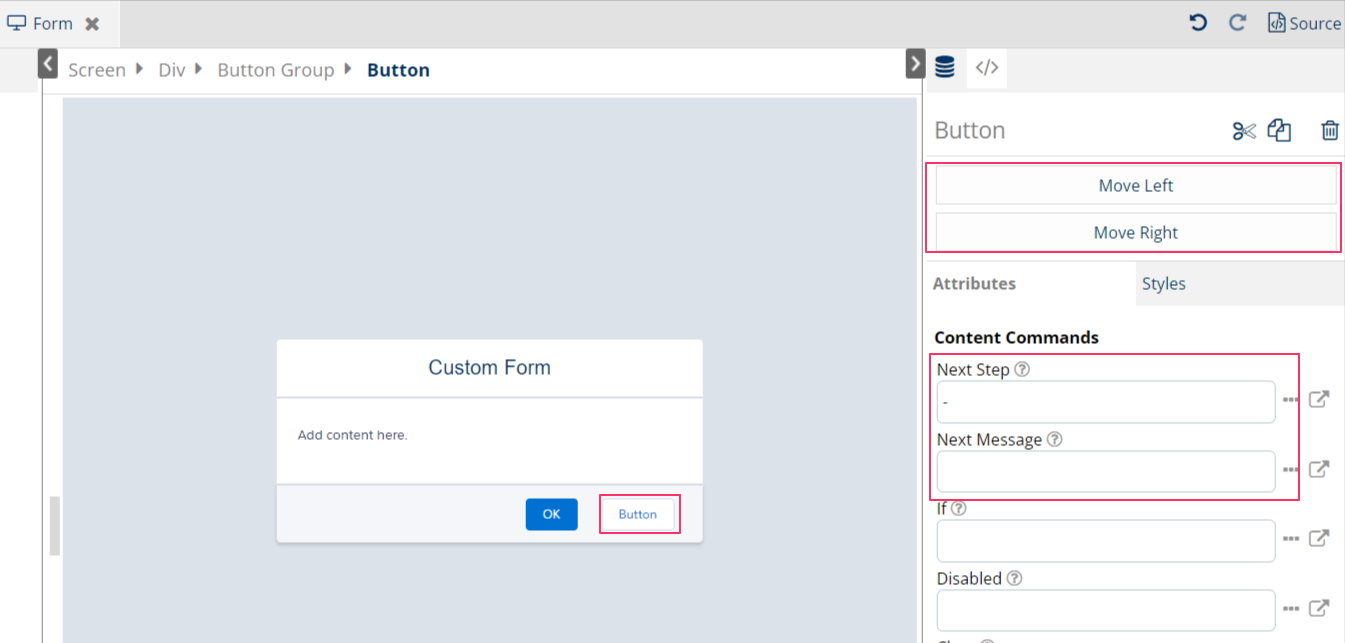Click the redo arrow icon
The image size is (1345, 643).
coord(1237,23)
